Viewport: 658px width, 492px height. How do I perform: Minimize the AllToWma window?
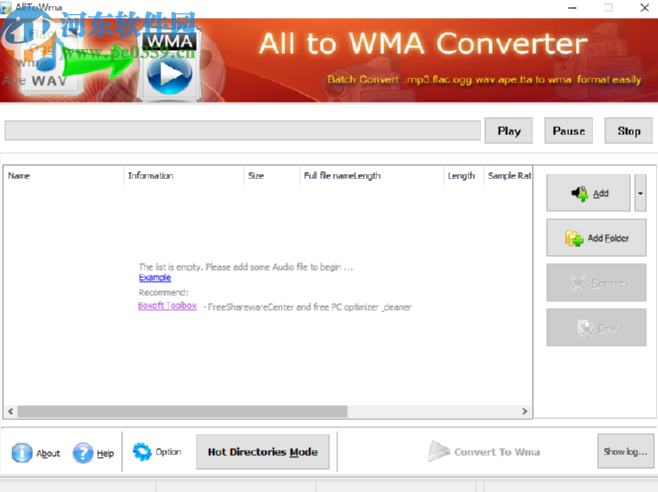coord(572,8)
